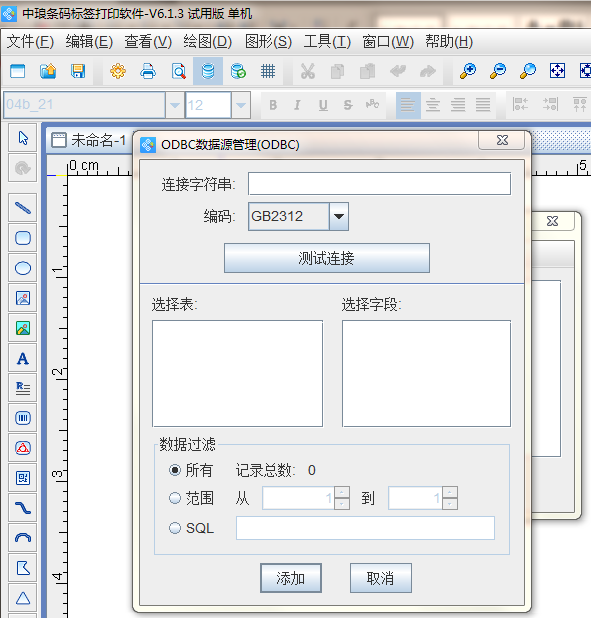Screen dimensions: 591x618
Task: Open print preview magnifier icon
Action: click(x=179, y=71)
